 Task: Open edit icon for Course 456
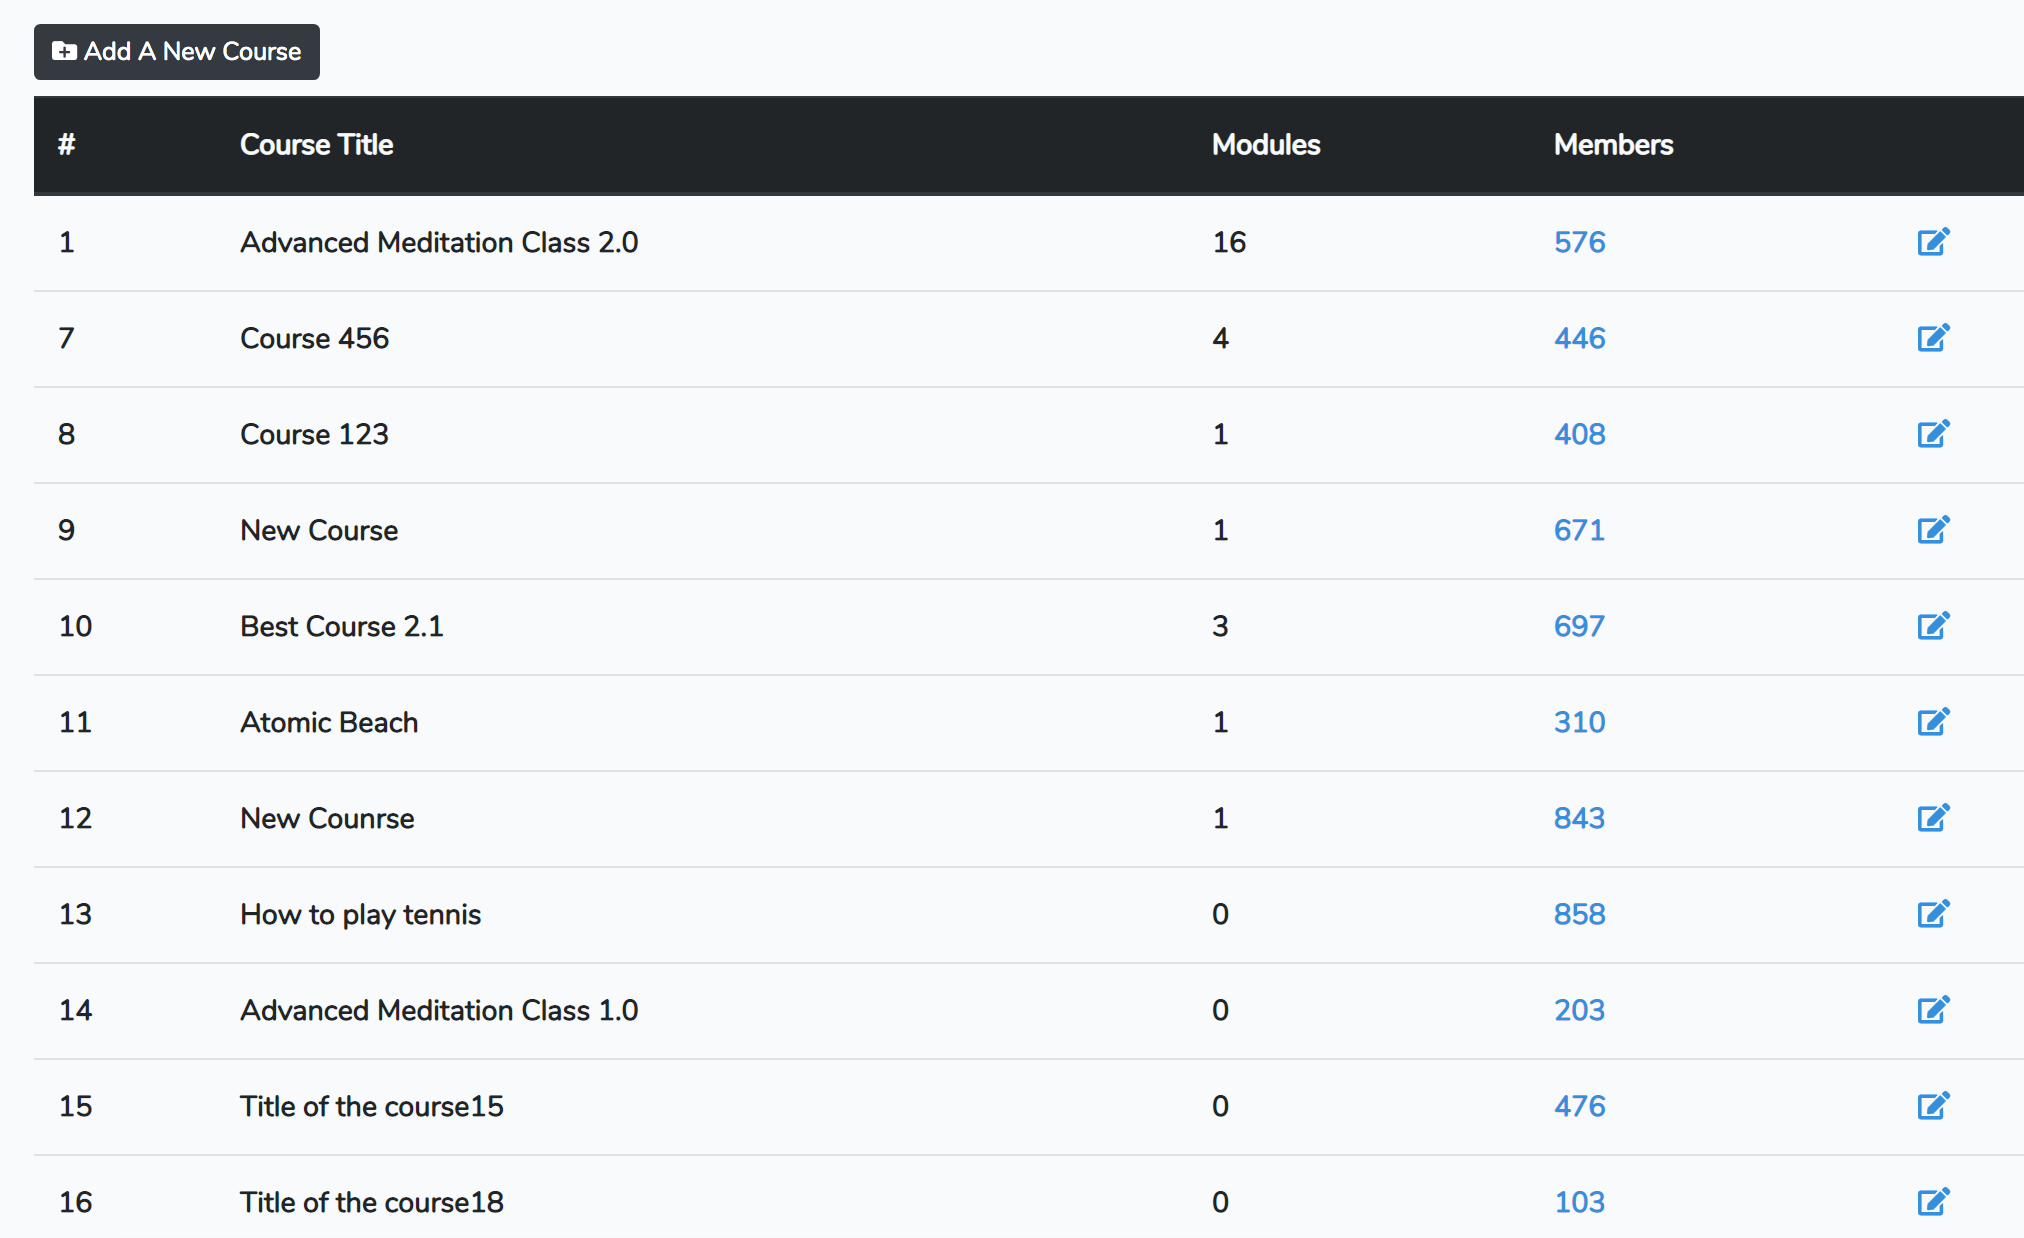(1933, 338)
